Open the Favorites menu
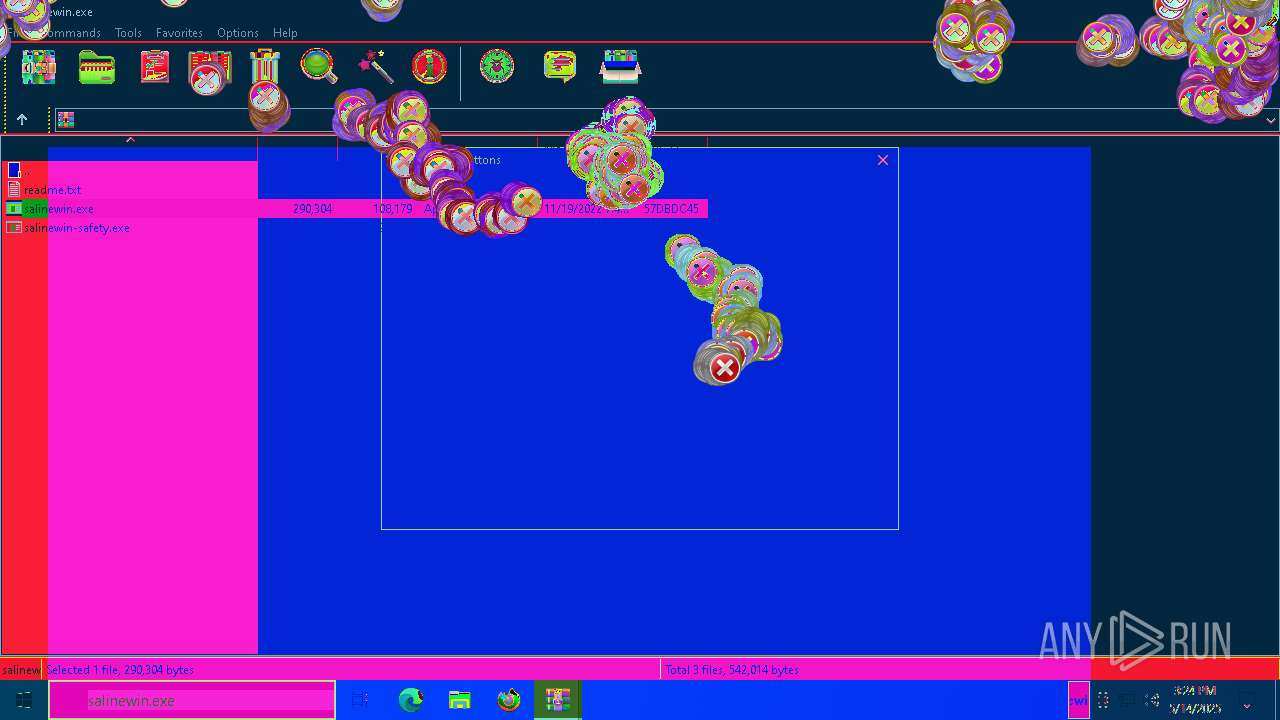This screenshot has width=1280, height=720. point(179,33)
